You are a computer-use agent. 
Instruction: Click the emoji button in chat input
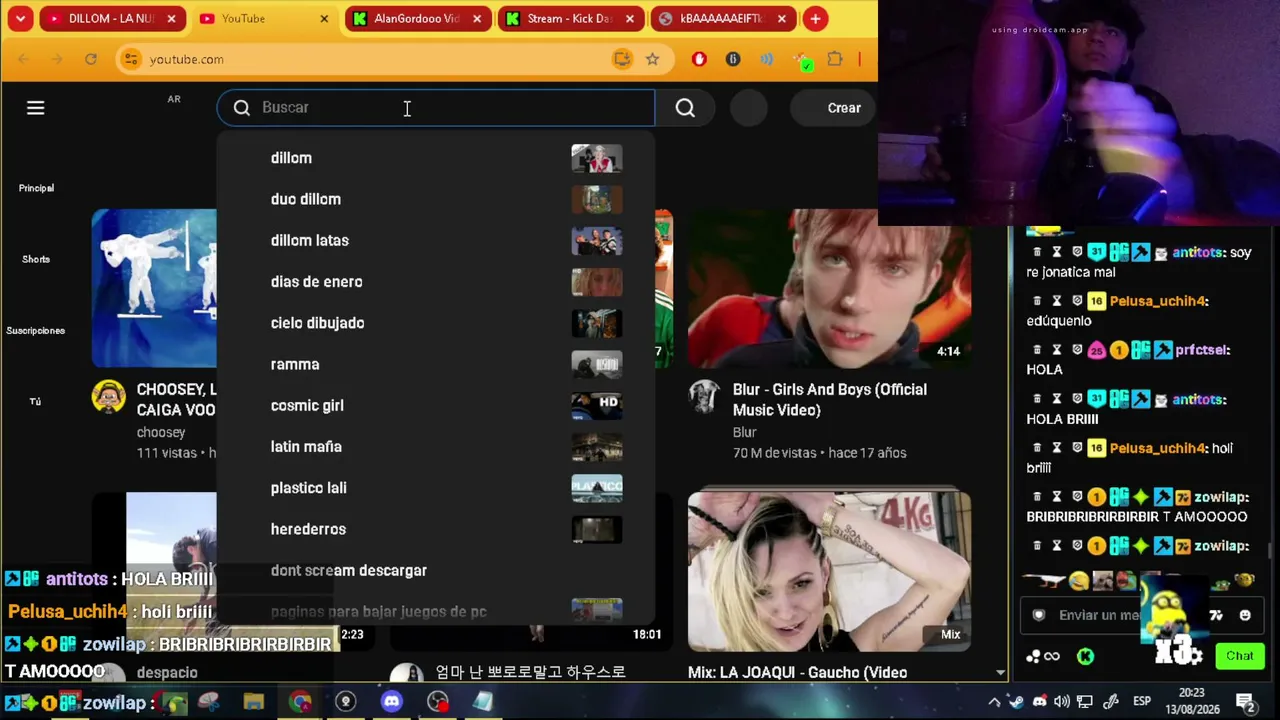pyautogui.click(x=1245, y=615)
